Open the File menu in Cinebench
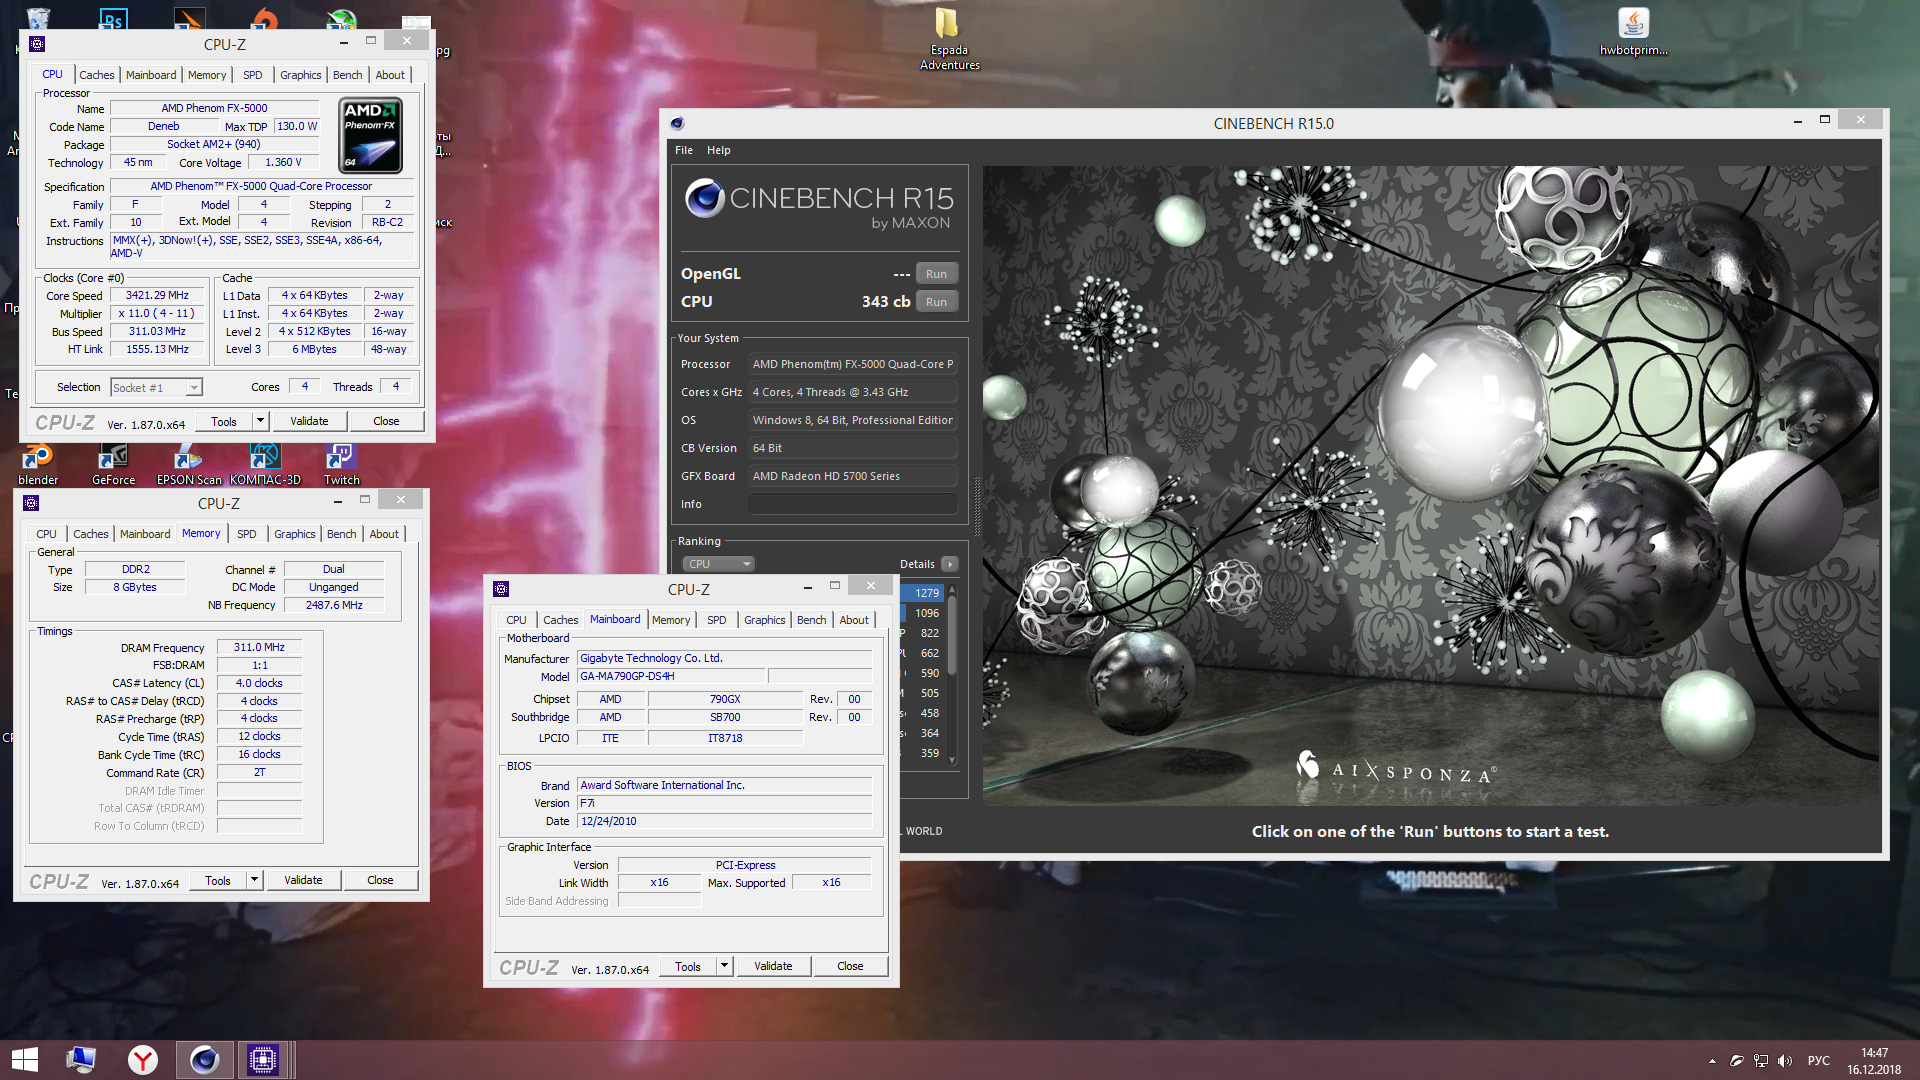 pos(684,150)
